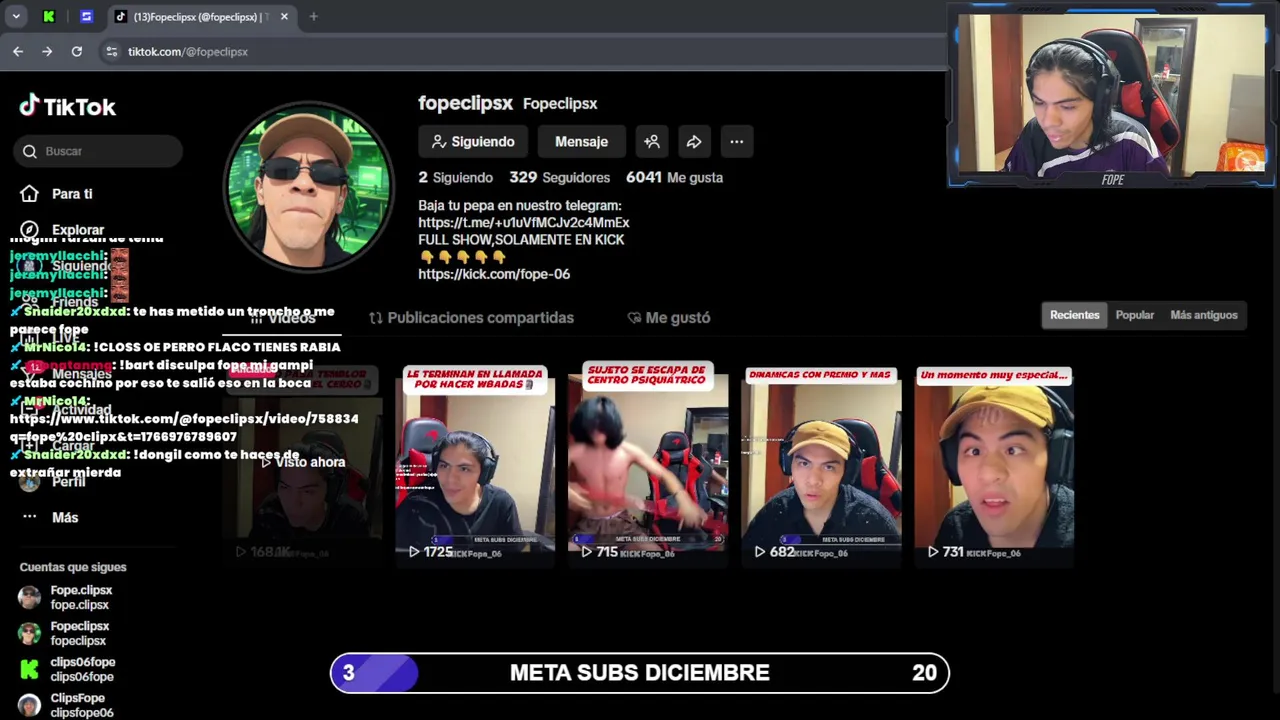The height and width of the screenshot is (720, 1280).
Task: Open the Me gustó tab
Action: (668, 318)
